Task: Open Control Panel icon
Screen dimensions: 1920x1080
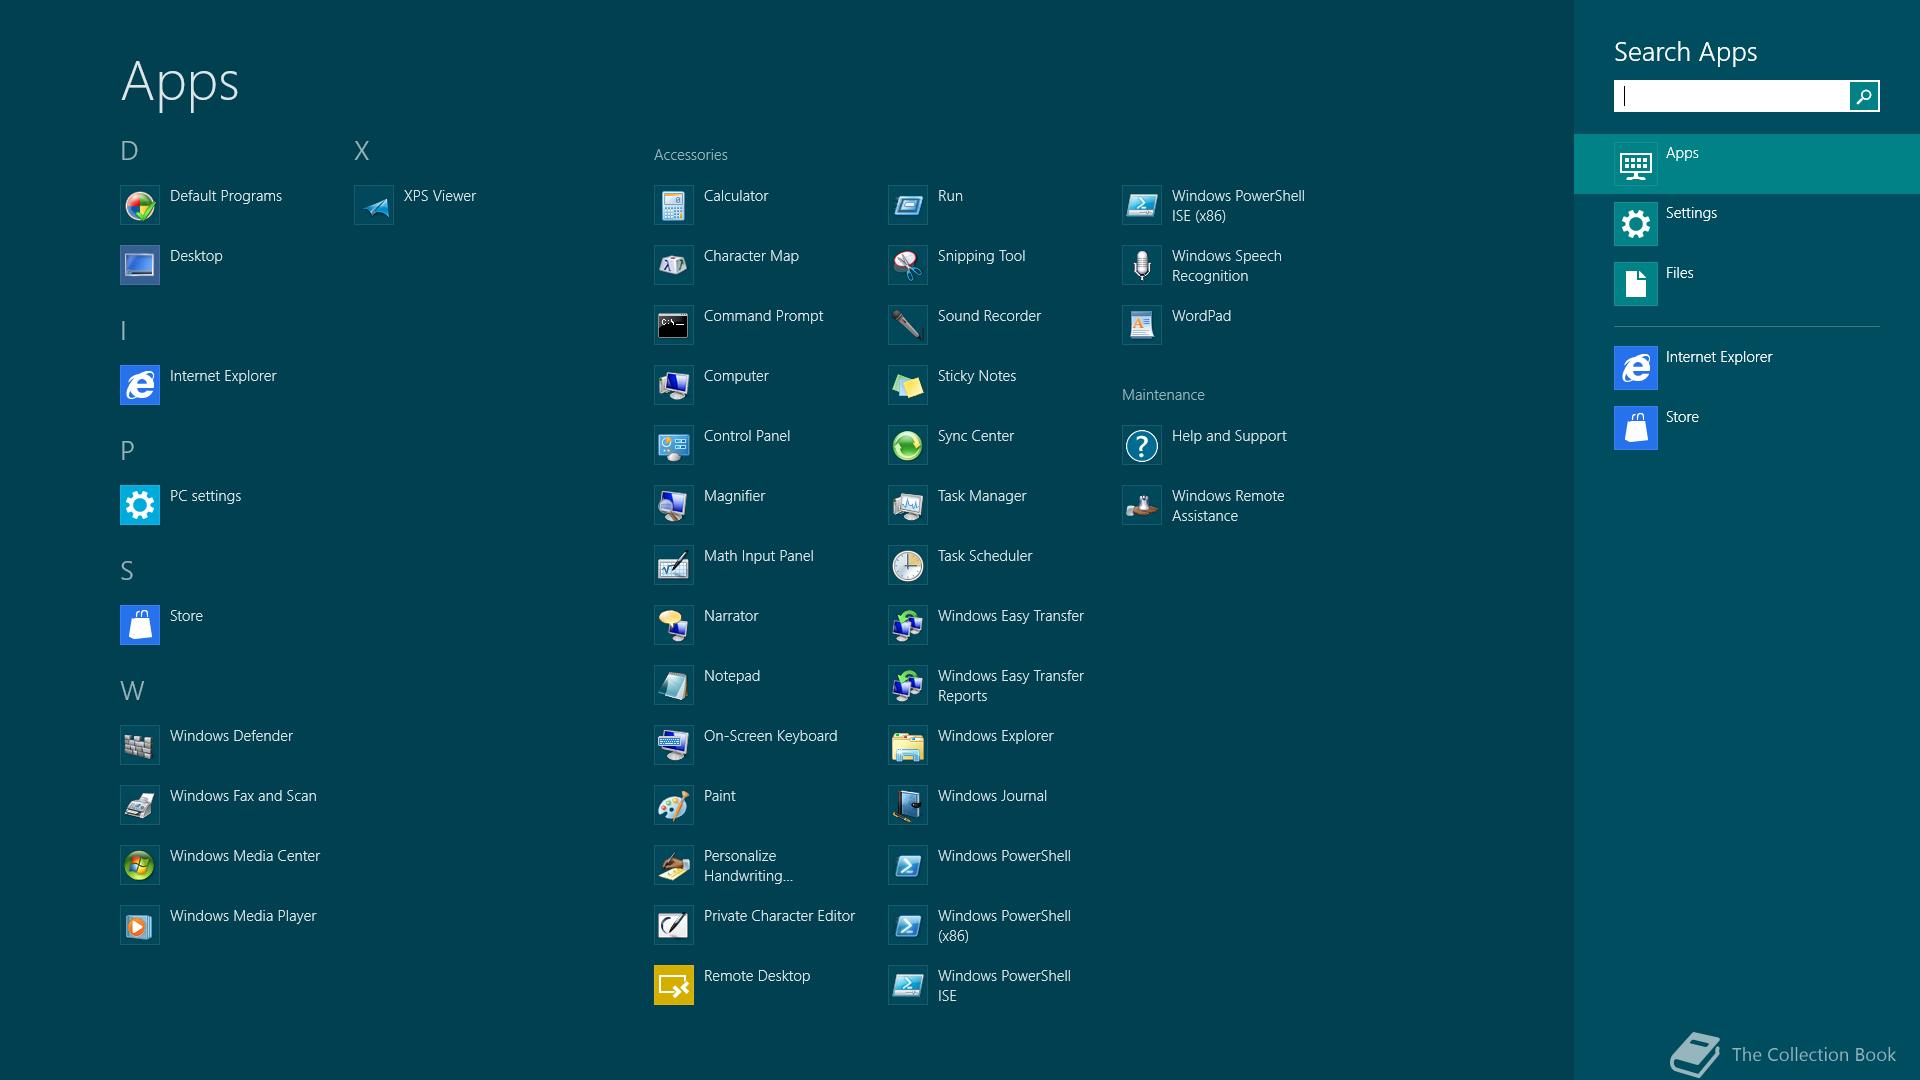Action: point(673,445)
